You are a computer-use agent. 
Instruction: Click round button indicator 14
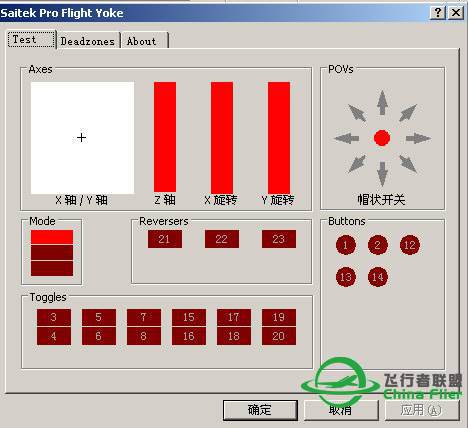(378, 277)
